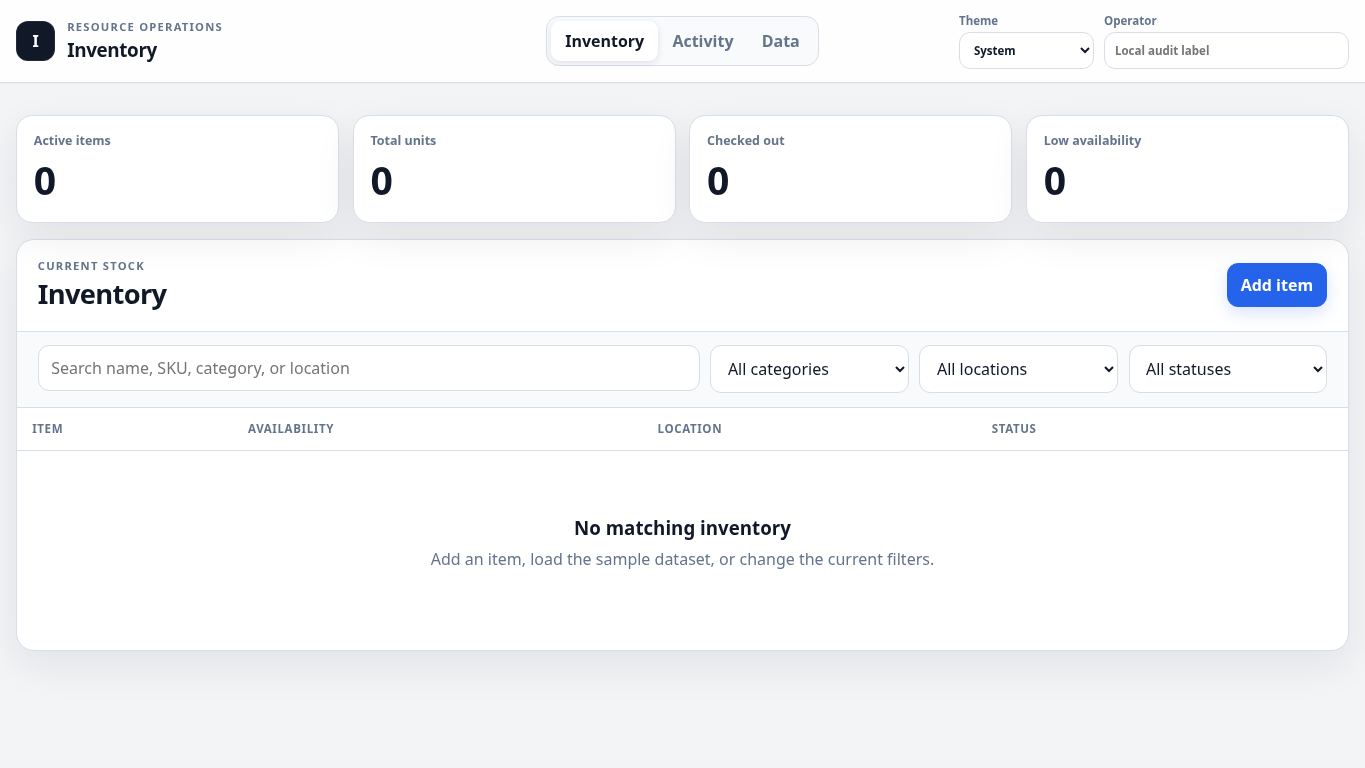
Task: Open the Activity tab
Action: click(703, 41)
